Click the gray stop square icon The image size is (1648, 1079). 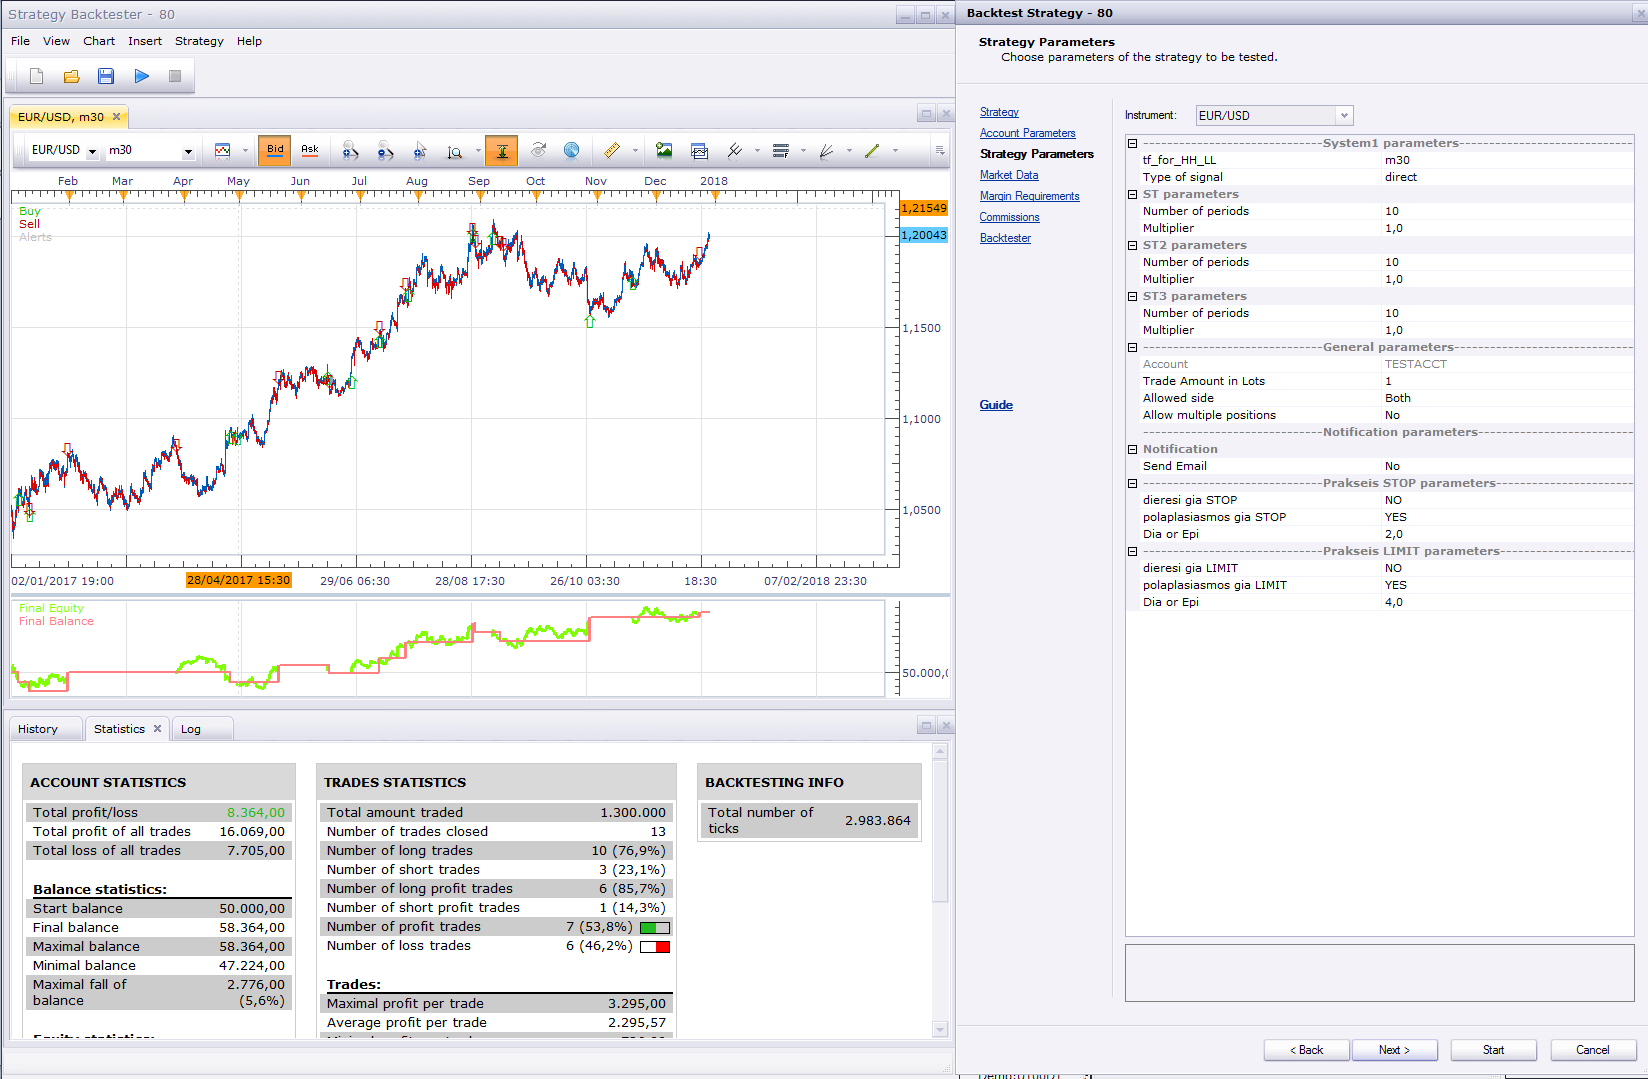(x=175, y=76)
